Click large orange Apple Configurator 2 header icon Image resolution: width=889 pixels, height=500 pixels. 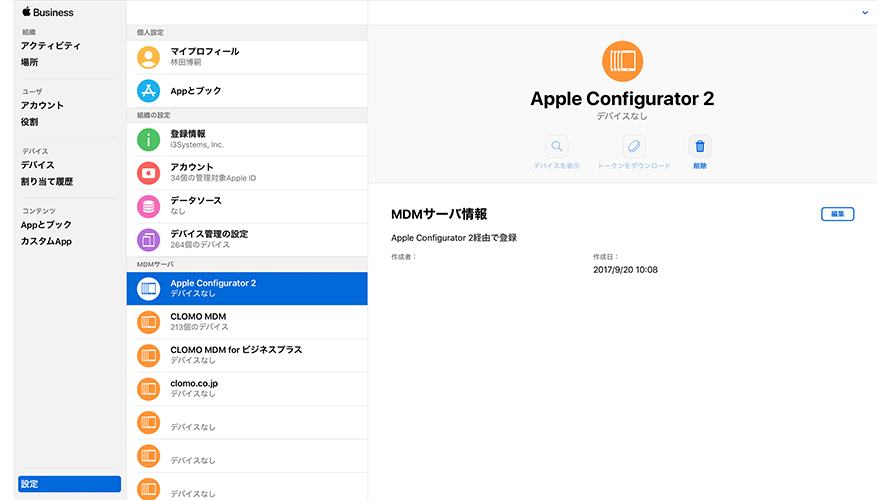pyautogui.click(x=623, y=61)
